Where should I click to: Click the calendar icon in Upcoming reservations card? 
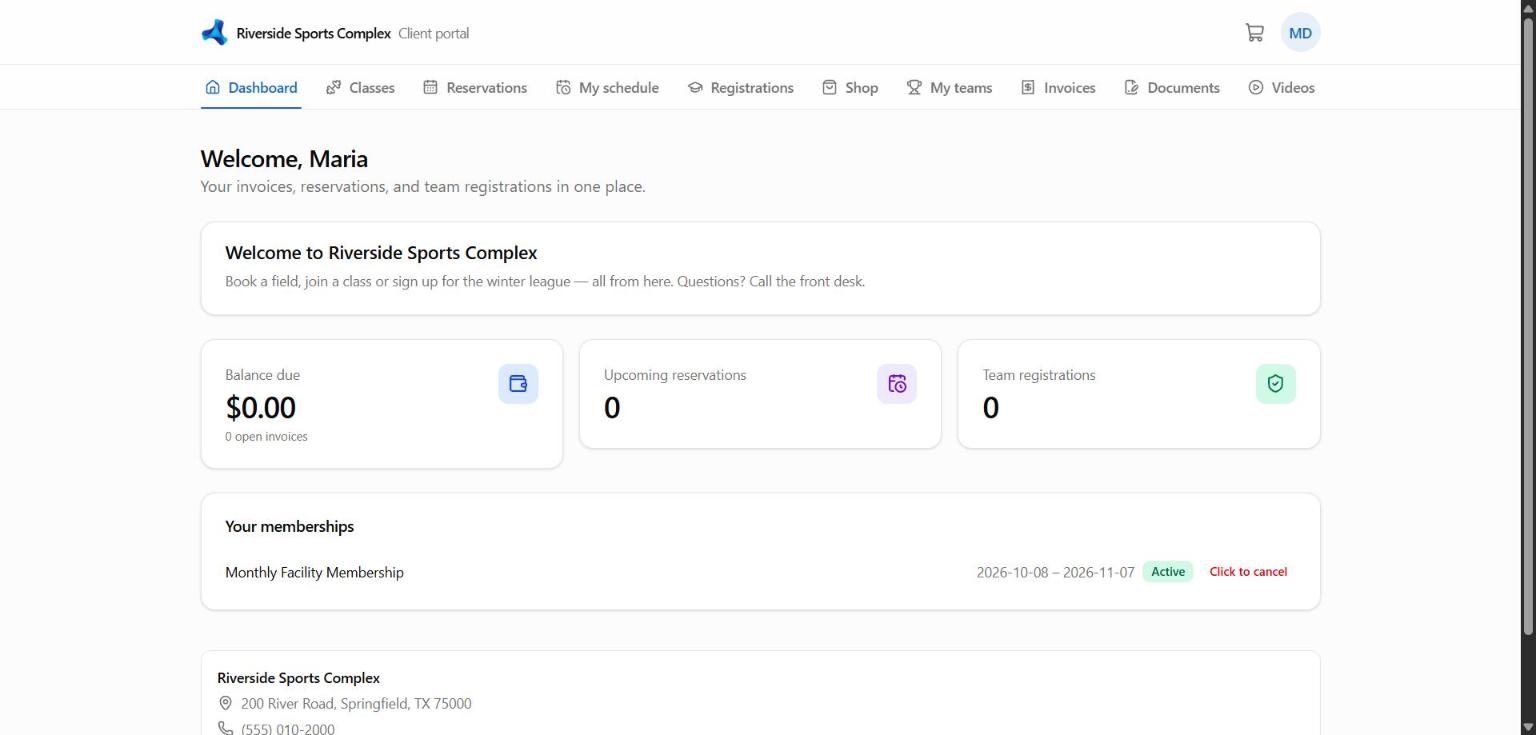897,384
